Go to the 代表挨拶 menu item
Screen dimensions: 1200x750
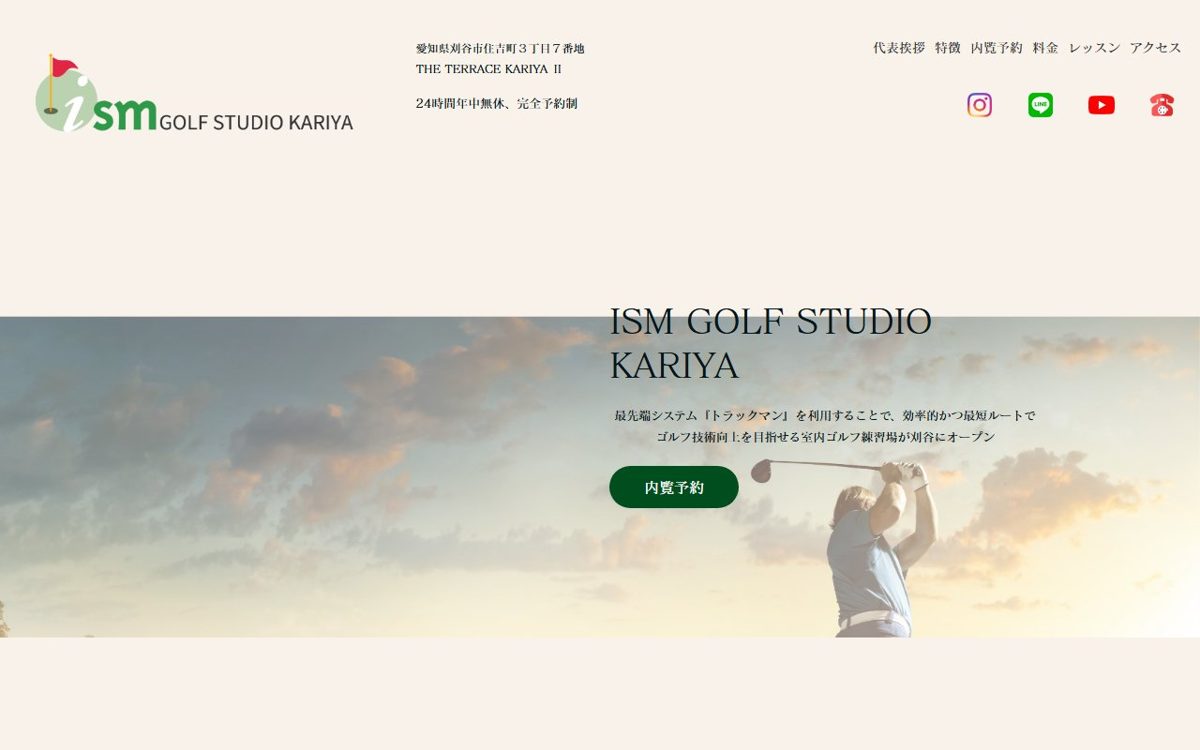899,48
